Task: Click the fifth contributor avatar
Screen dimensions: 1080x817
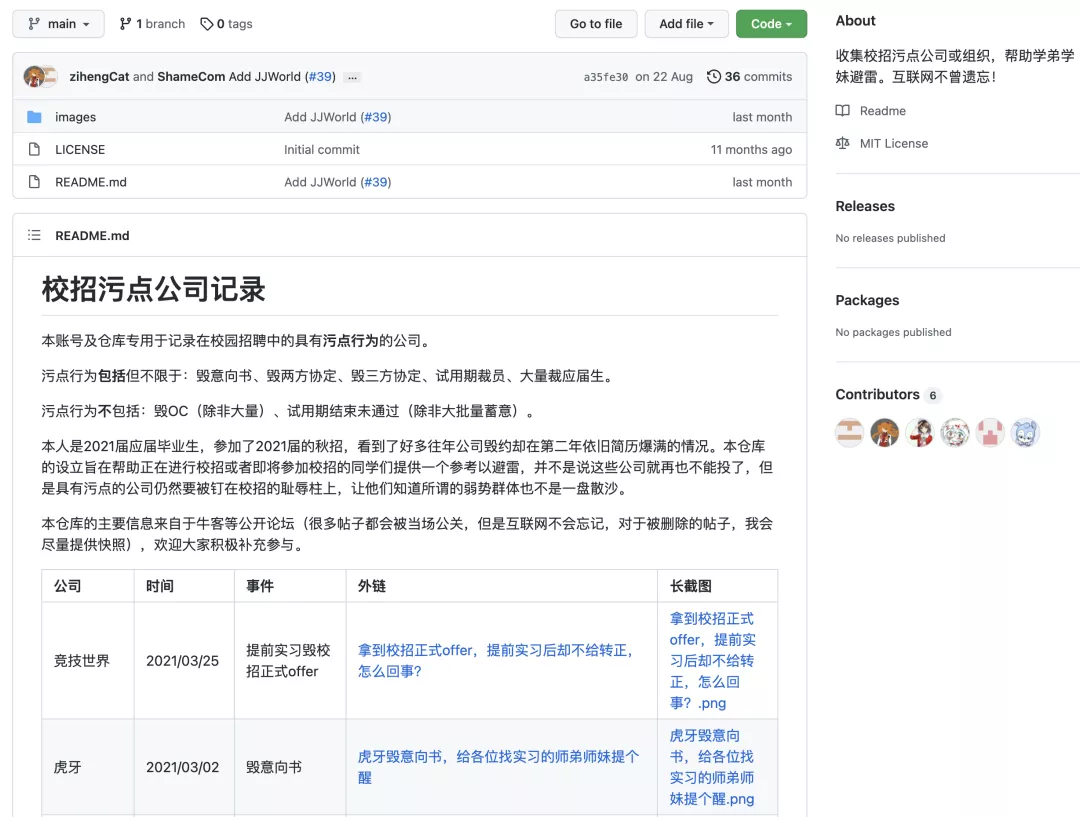Action: (x=990, y=433)
